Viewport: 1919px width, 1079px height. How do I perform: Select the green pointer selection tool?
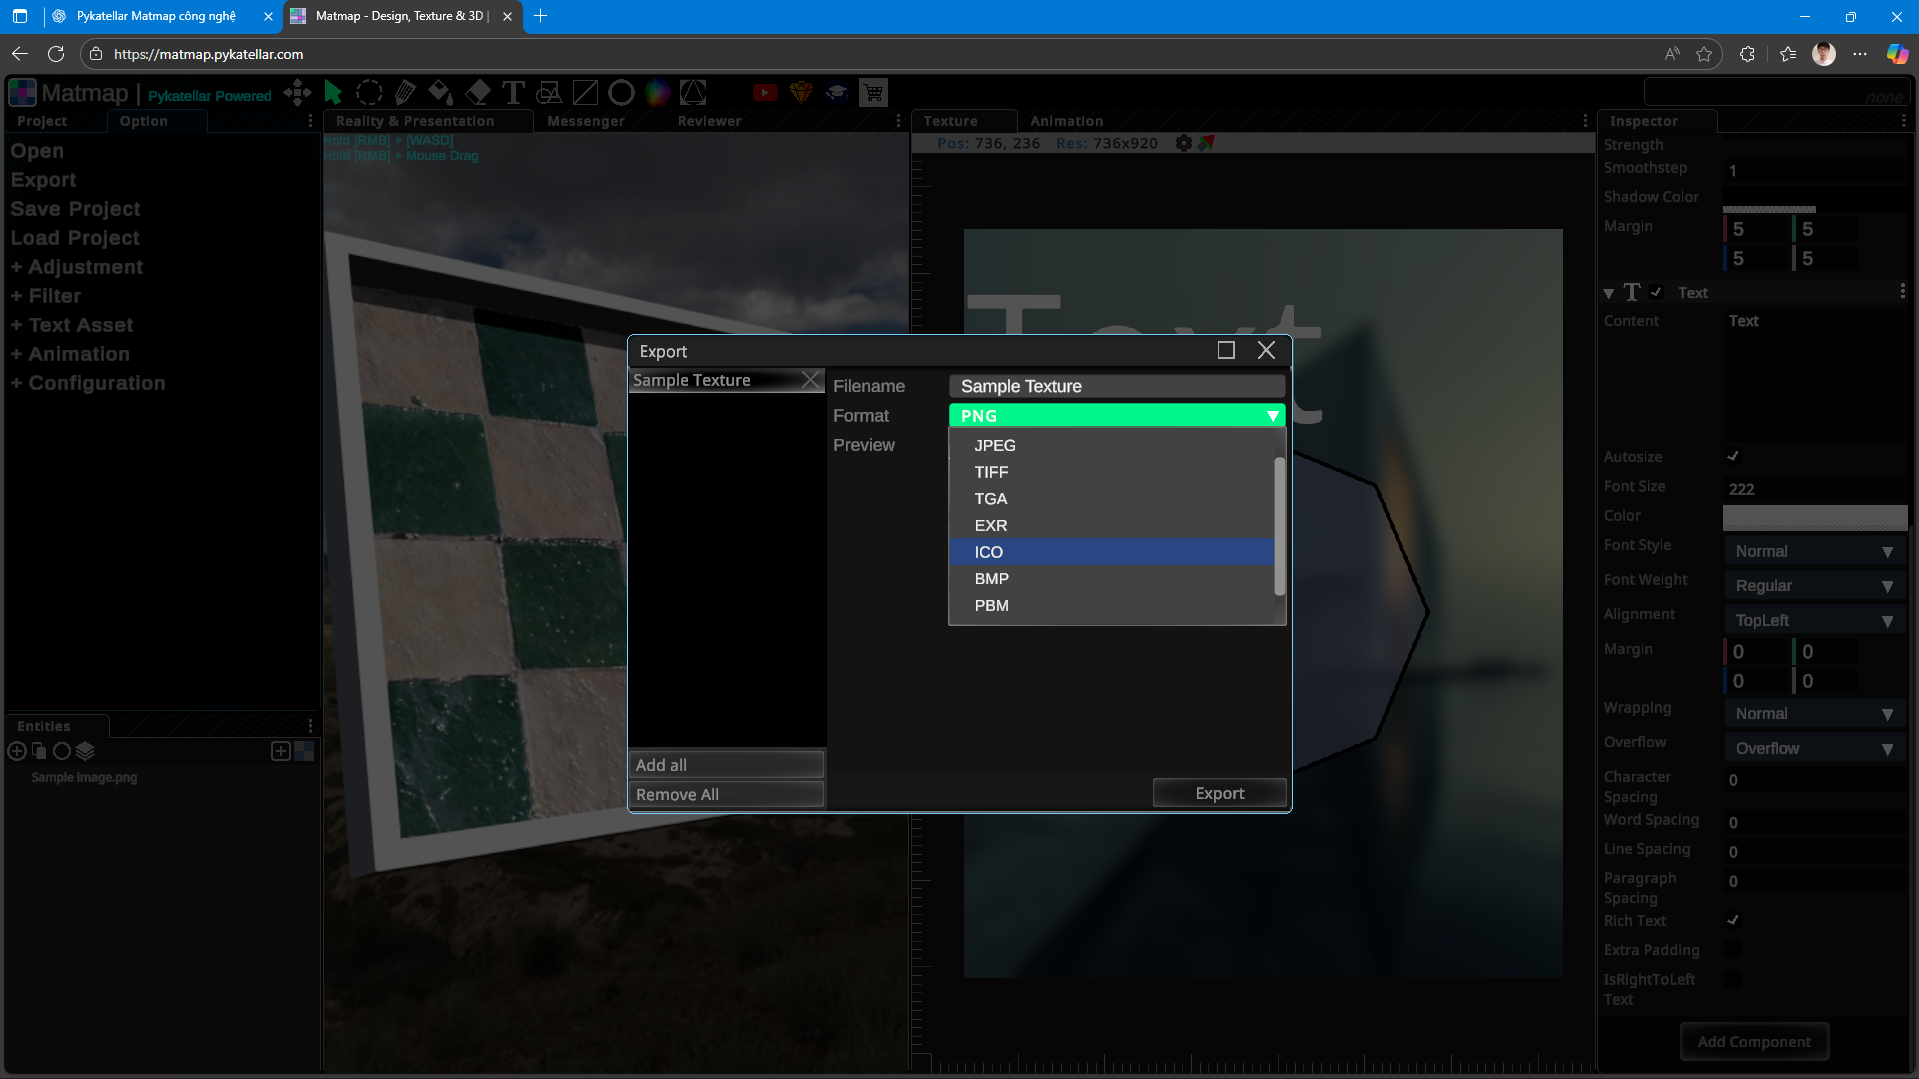pos(334,93)
